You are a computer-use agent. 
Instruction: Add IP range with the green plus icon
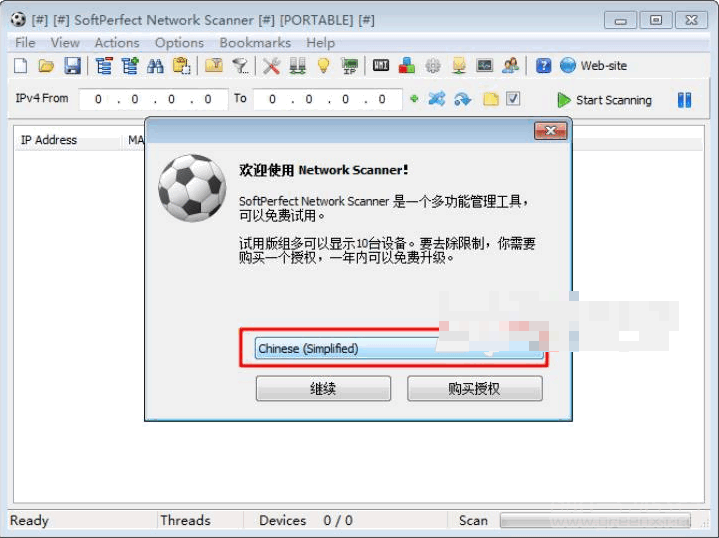(414, 99)
